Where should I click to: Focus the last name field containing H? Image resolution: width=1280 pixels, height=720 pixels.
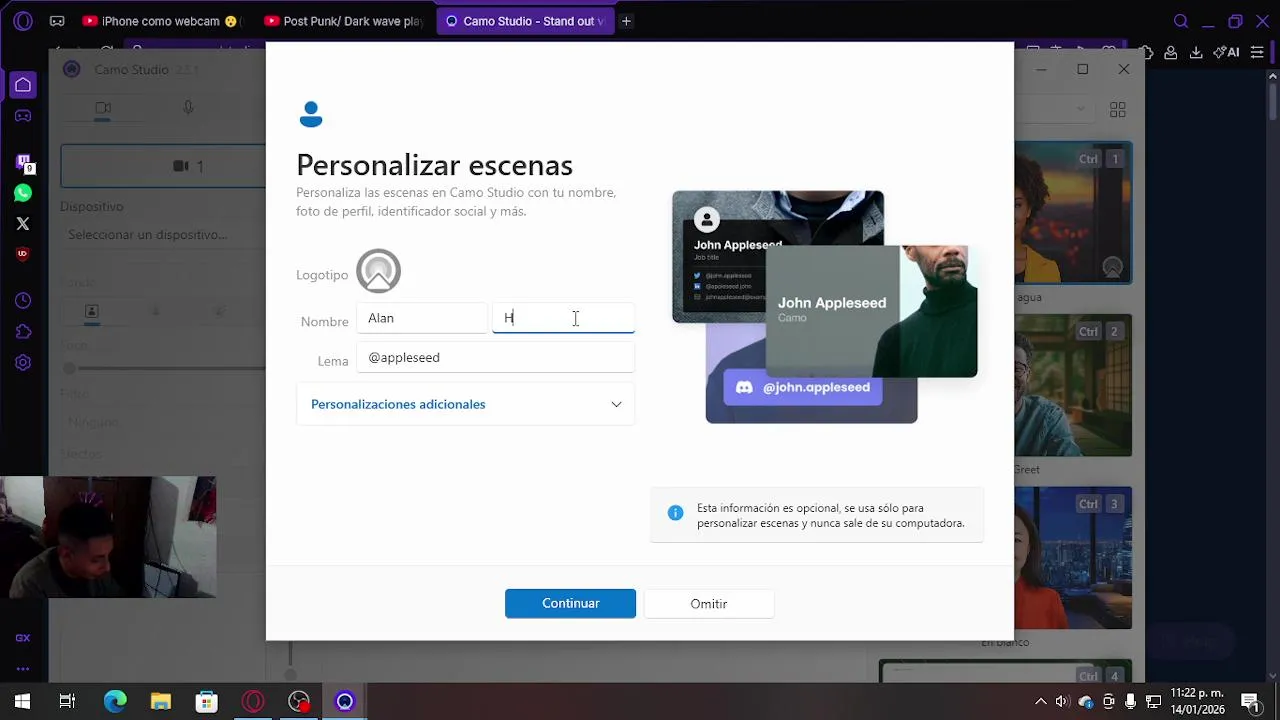(563, 318)
